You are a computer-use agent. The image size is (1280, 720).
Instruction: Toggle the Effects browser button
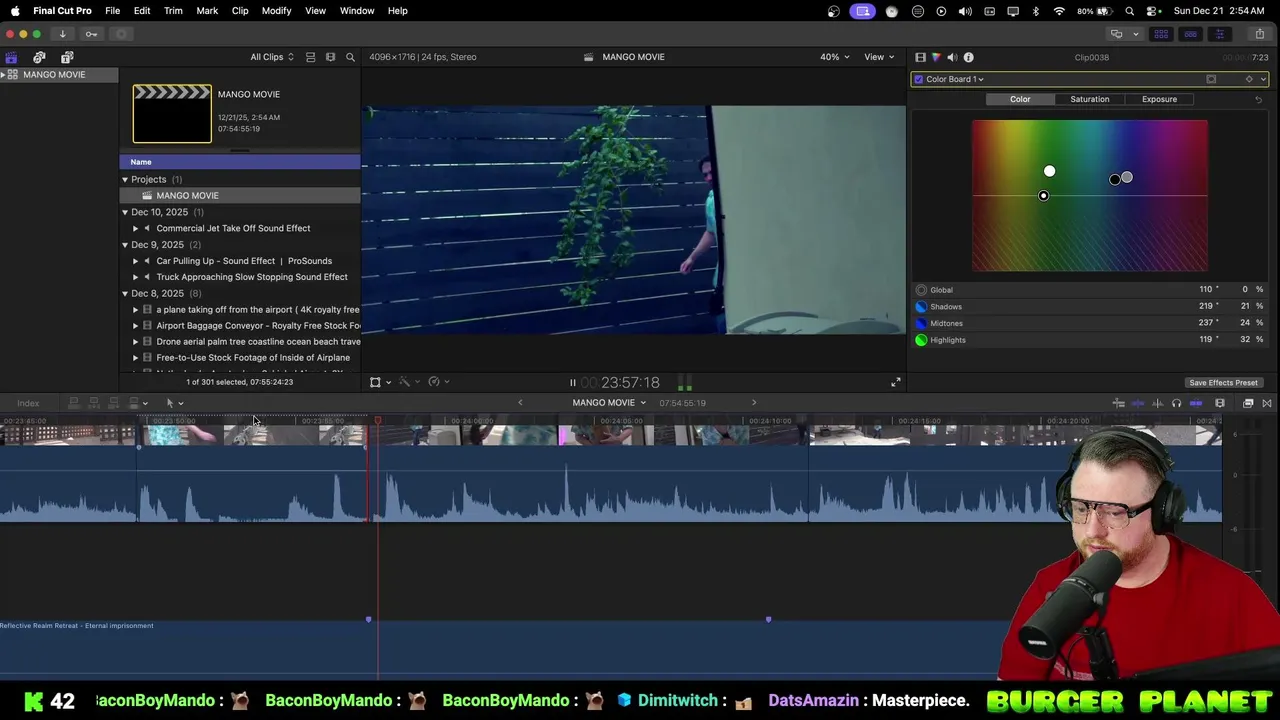1248,403
